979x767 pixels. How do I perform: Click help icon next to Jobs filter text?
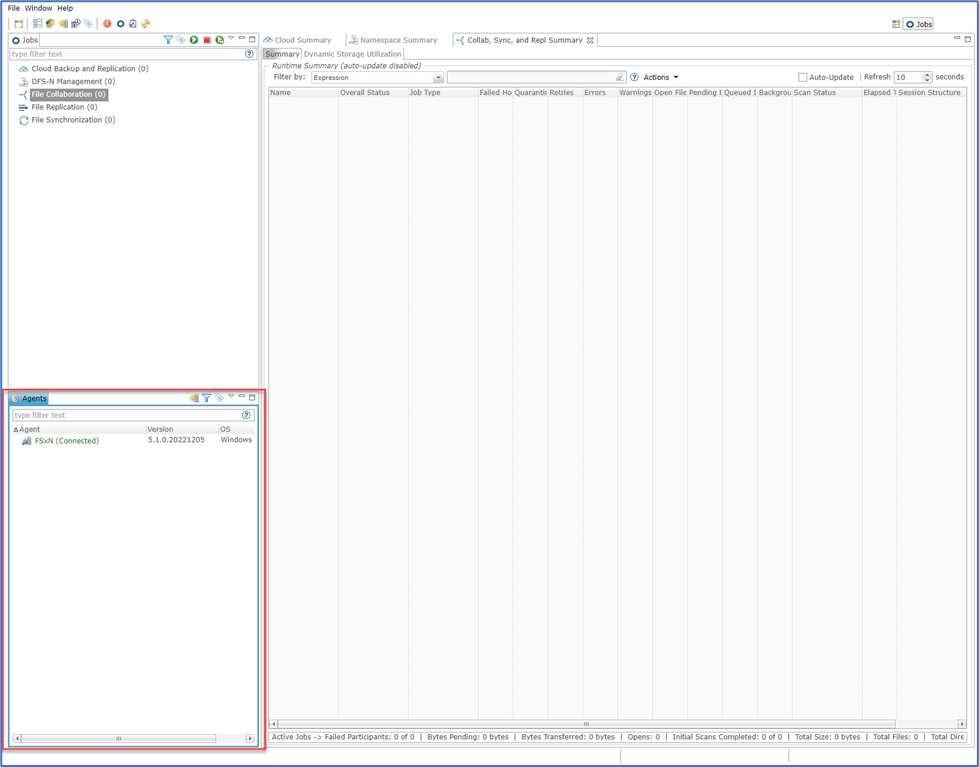coord(249,54)
